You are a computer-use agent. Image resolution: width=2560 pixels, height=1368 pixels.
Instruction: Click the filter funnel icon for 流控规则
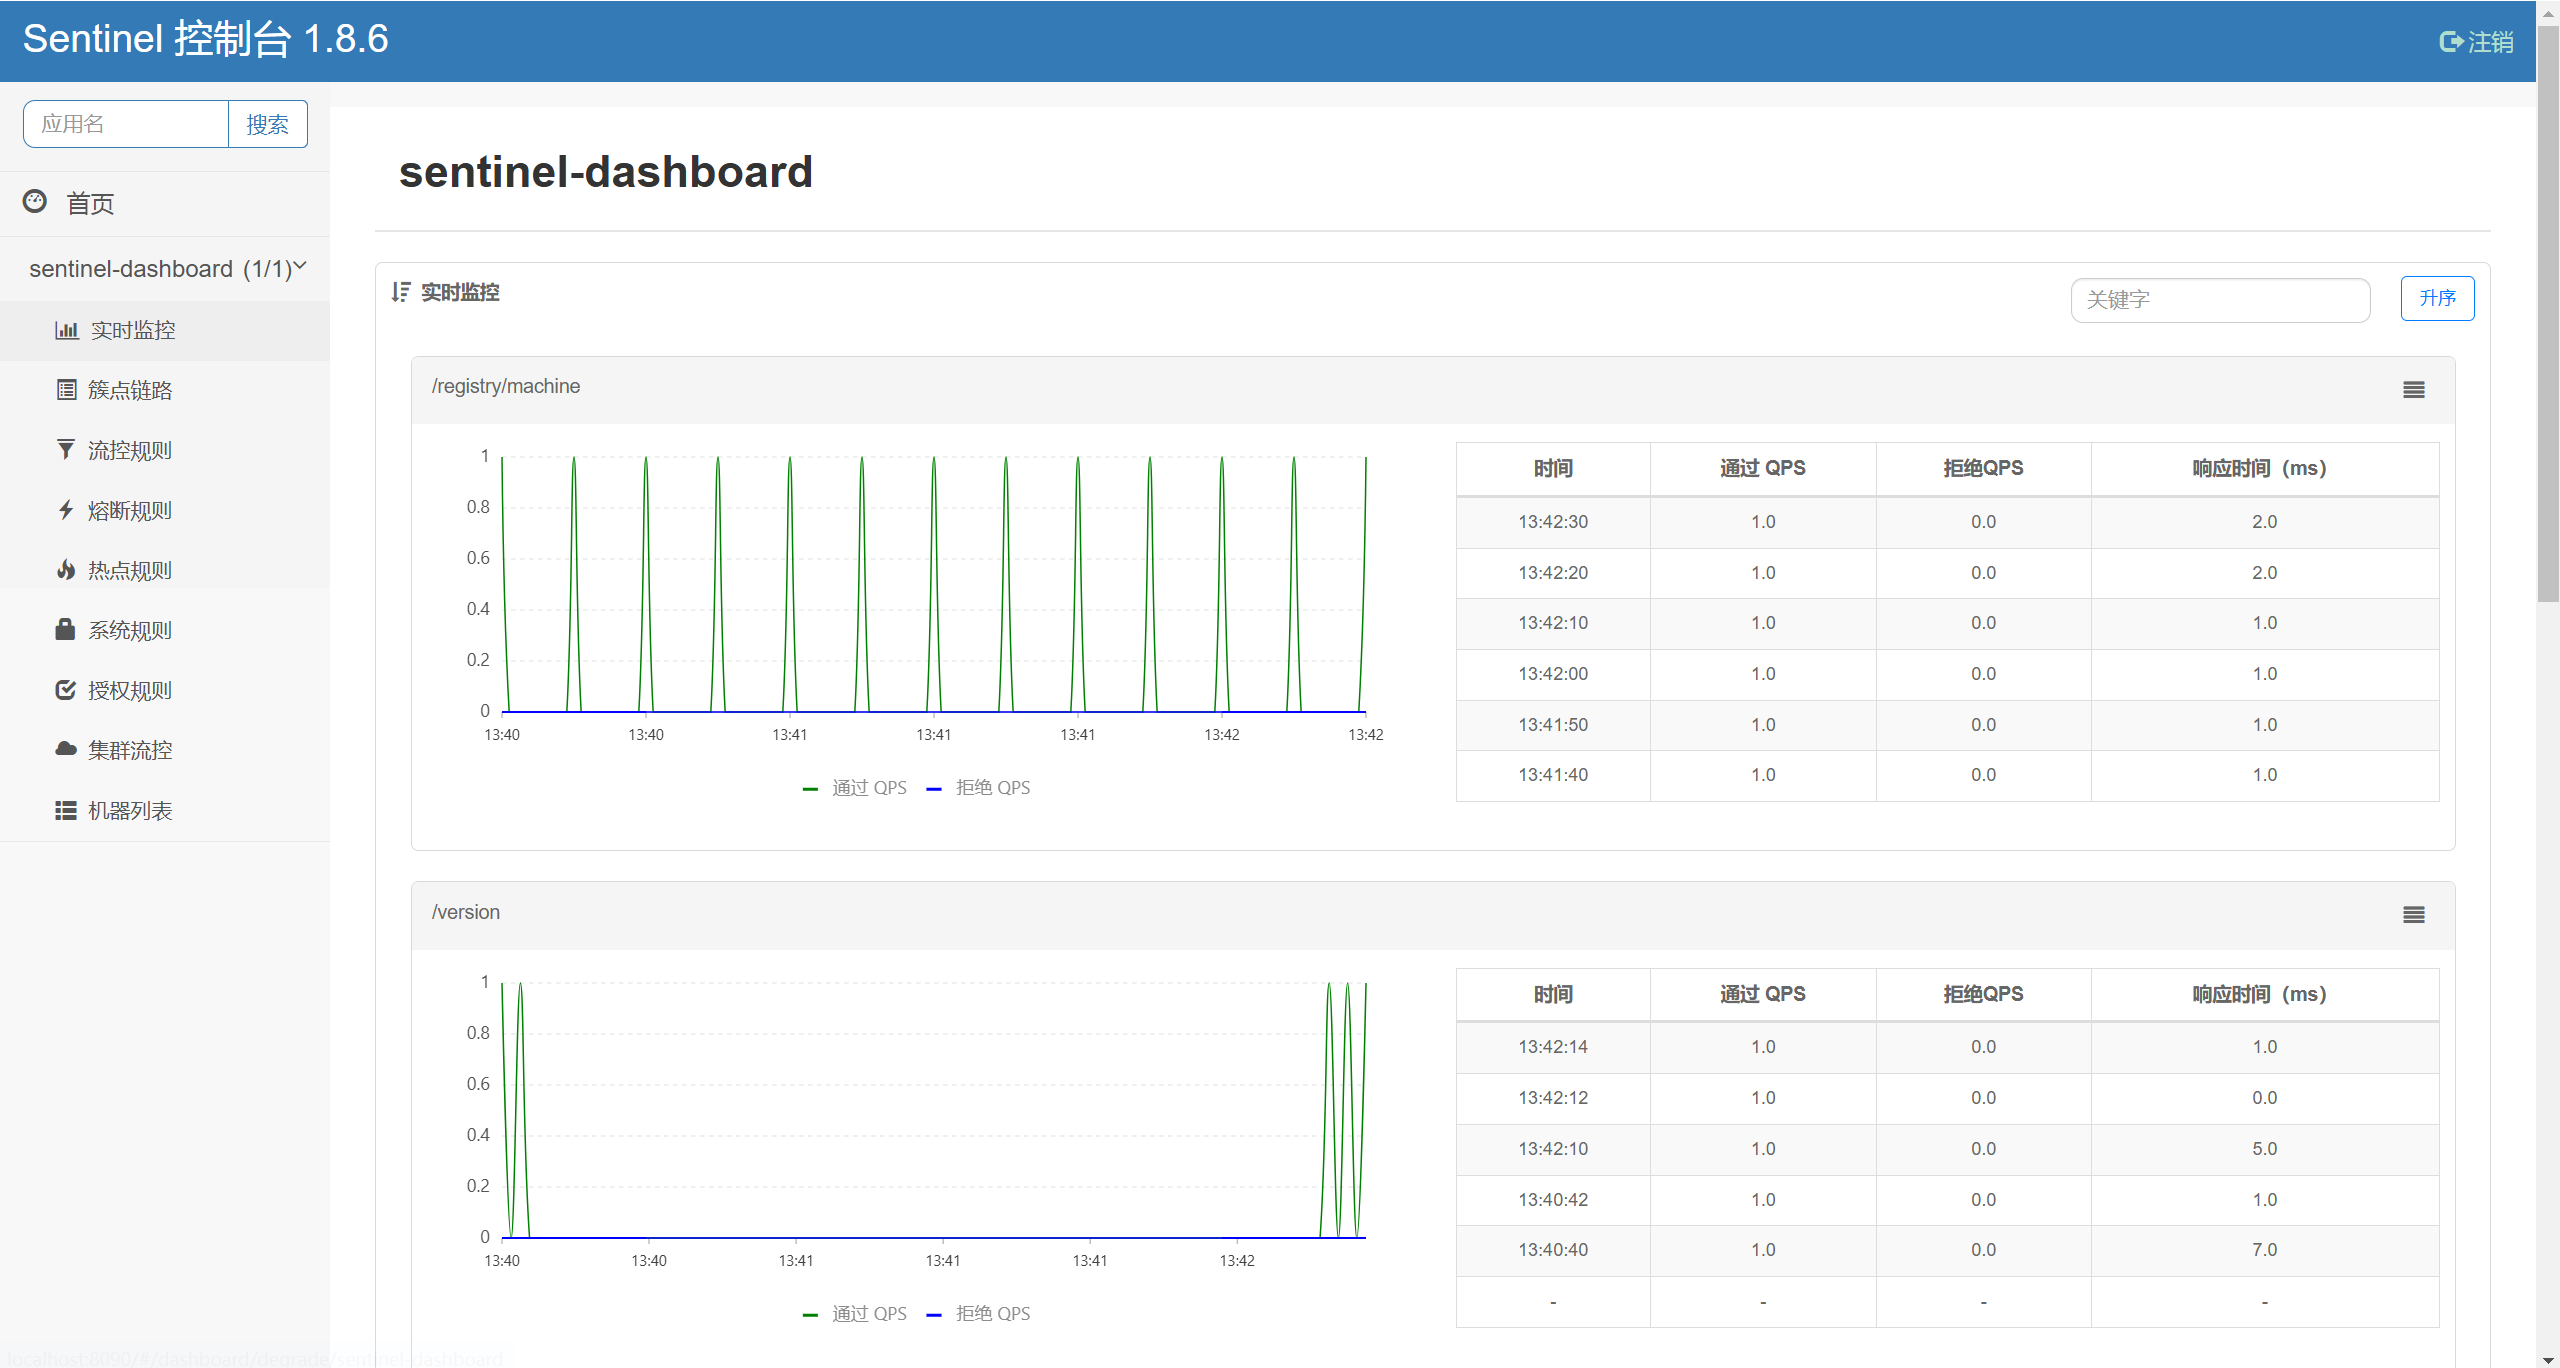point(66,450)
